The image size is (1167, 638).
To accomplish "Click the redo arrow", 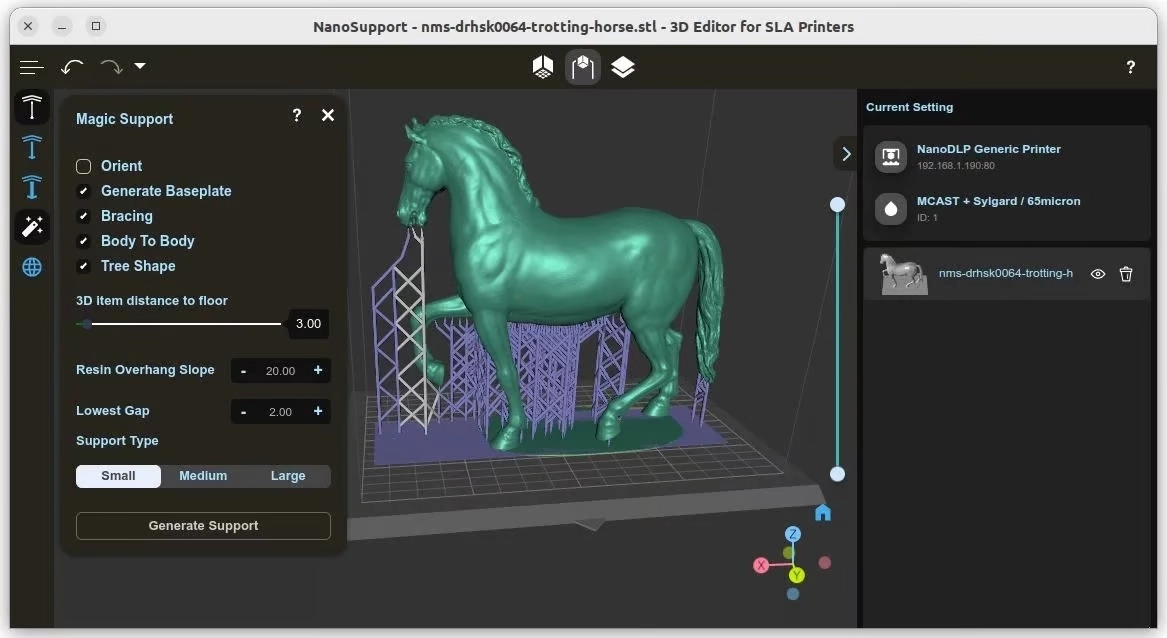I will tap(111, 67).
